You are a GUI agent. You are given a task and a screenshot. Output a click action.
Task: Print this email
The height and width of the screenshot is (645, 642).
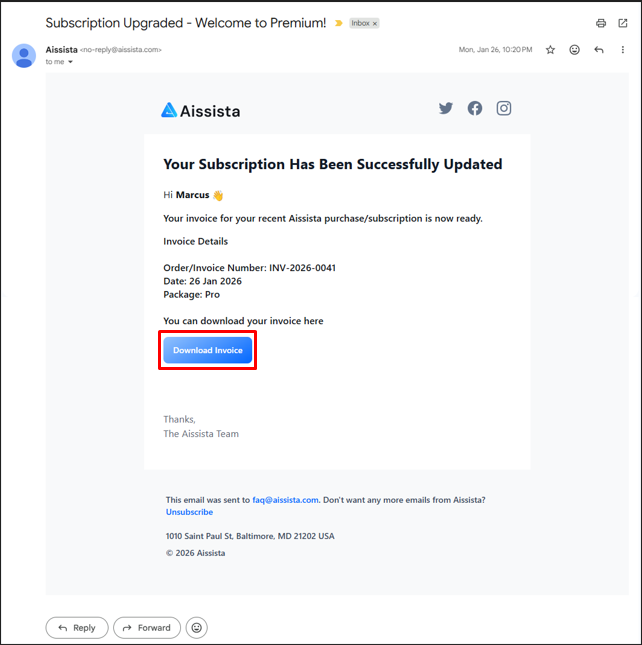pyautogui.click(x=600, y=23)
